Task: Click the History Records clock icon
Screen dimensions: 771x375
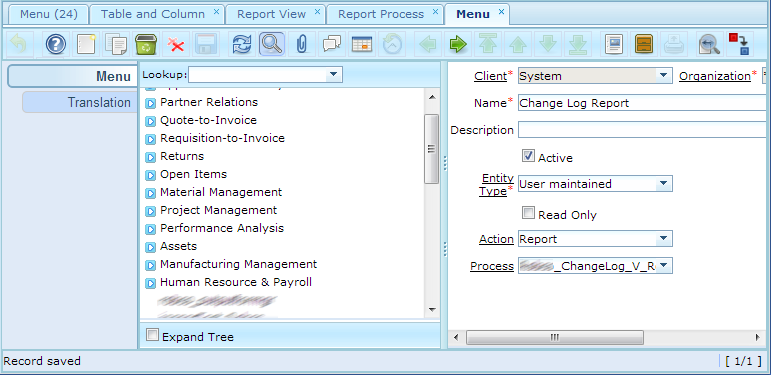Action: [x=392, y=45]
